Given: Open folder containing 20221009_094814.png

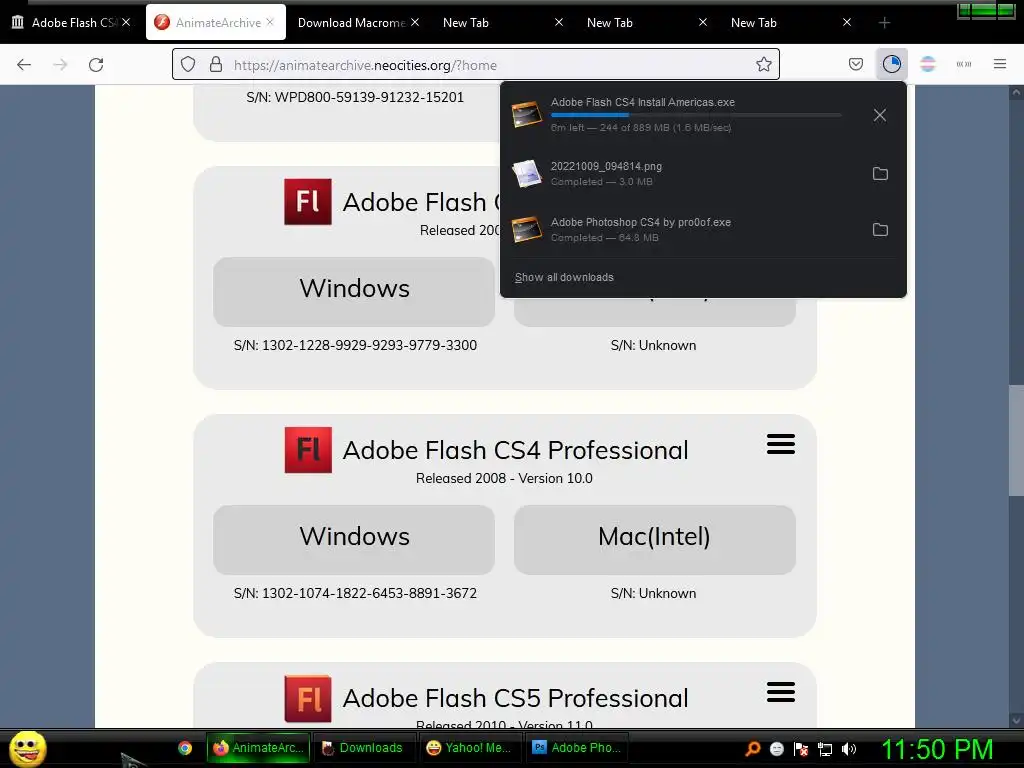Looking at the screenshot, I should 880,174.
